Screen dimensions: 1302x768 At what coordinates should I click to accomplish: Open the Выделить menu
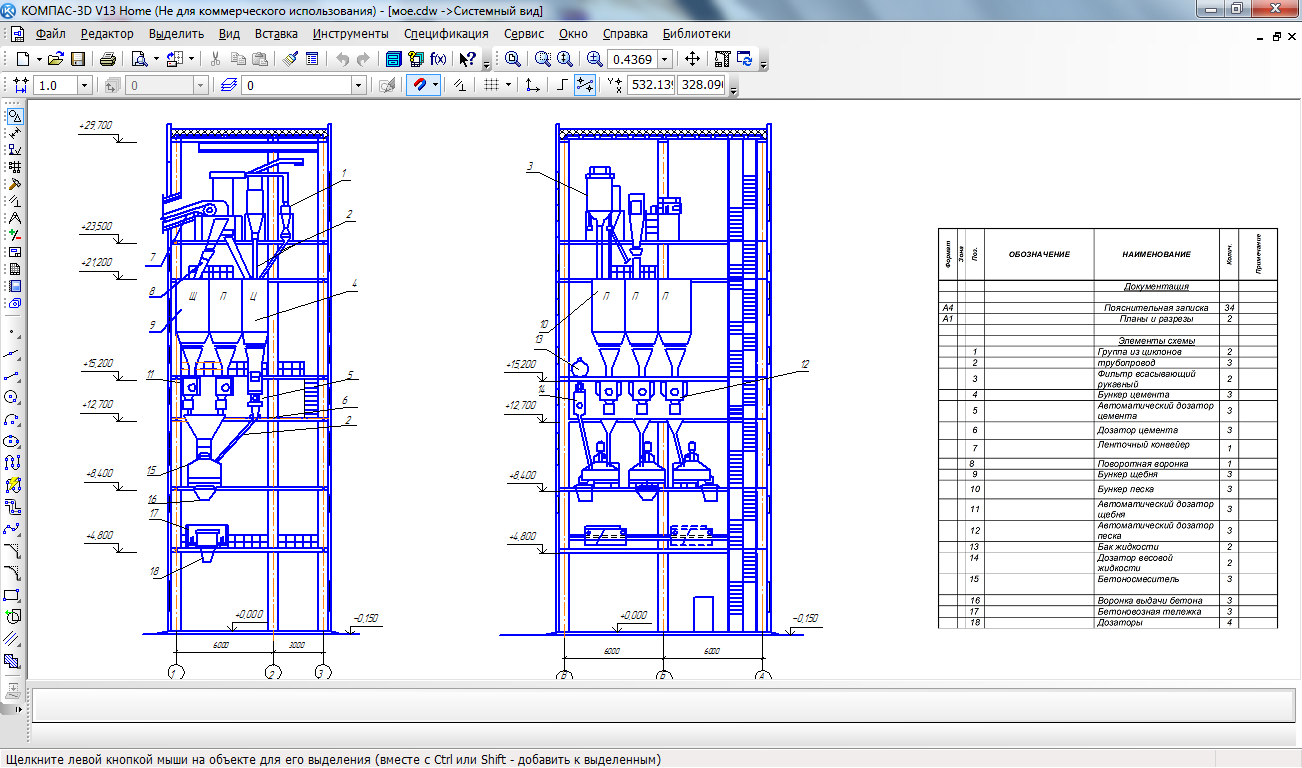point(176,33)
